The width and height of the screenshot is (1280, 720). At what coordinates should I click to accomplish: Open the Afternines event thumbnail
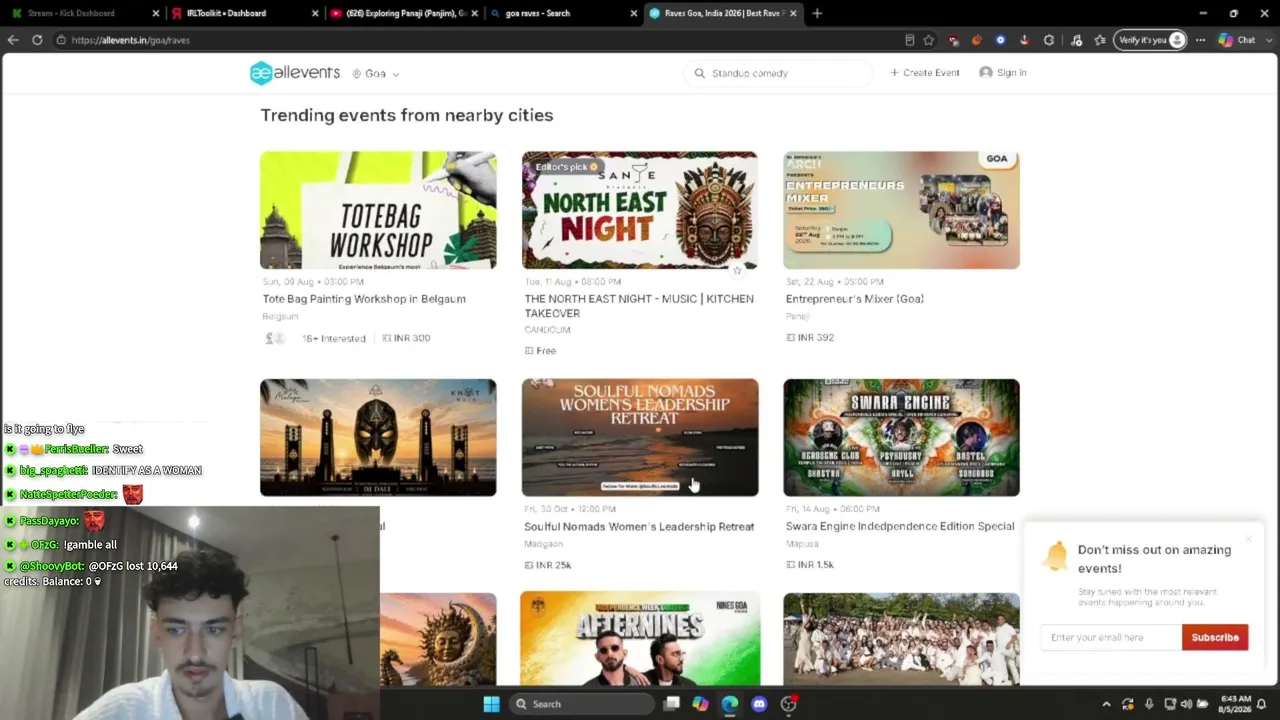tap(640, 638)
